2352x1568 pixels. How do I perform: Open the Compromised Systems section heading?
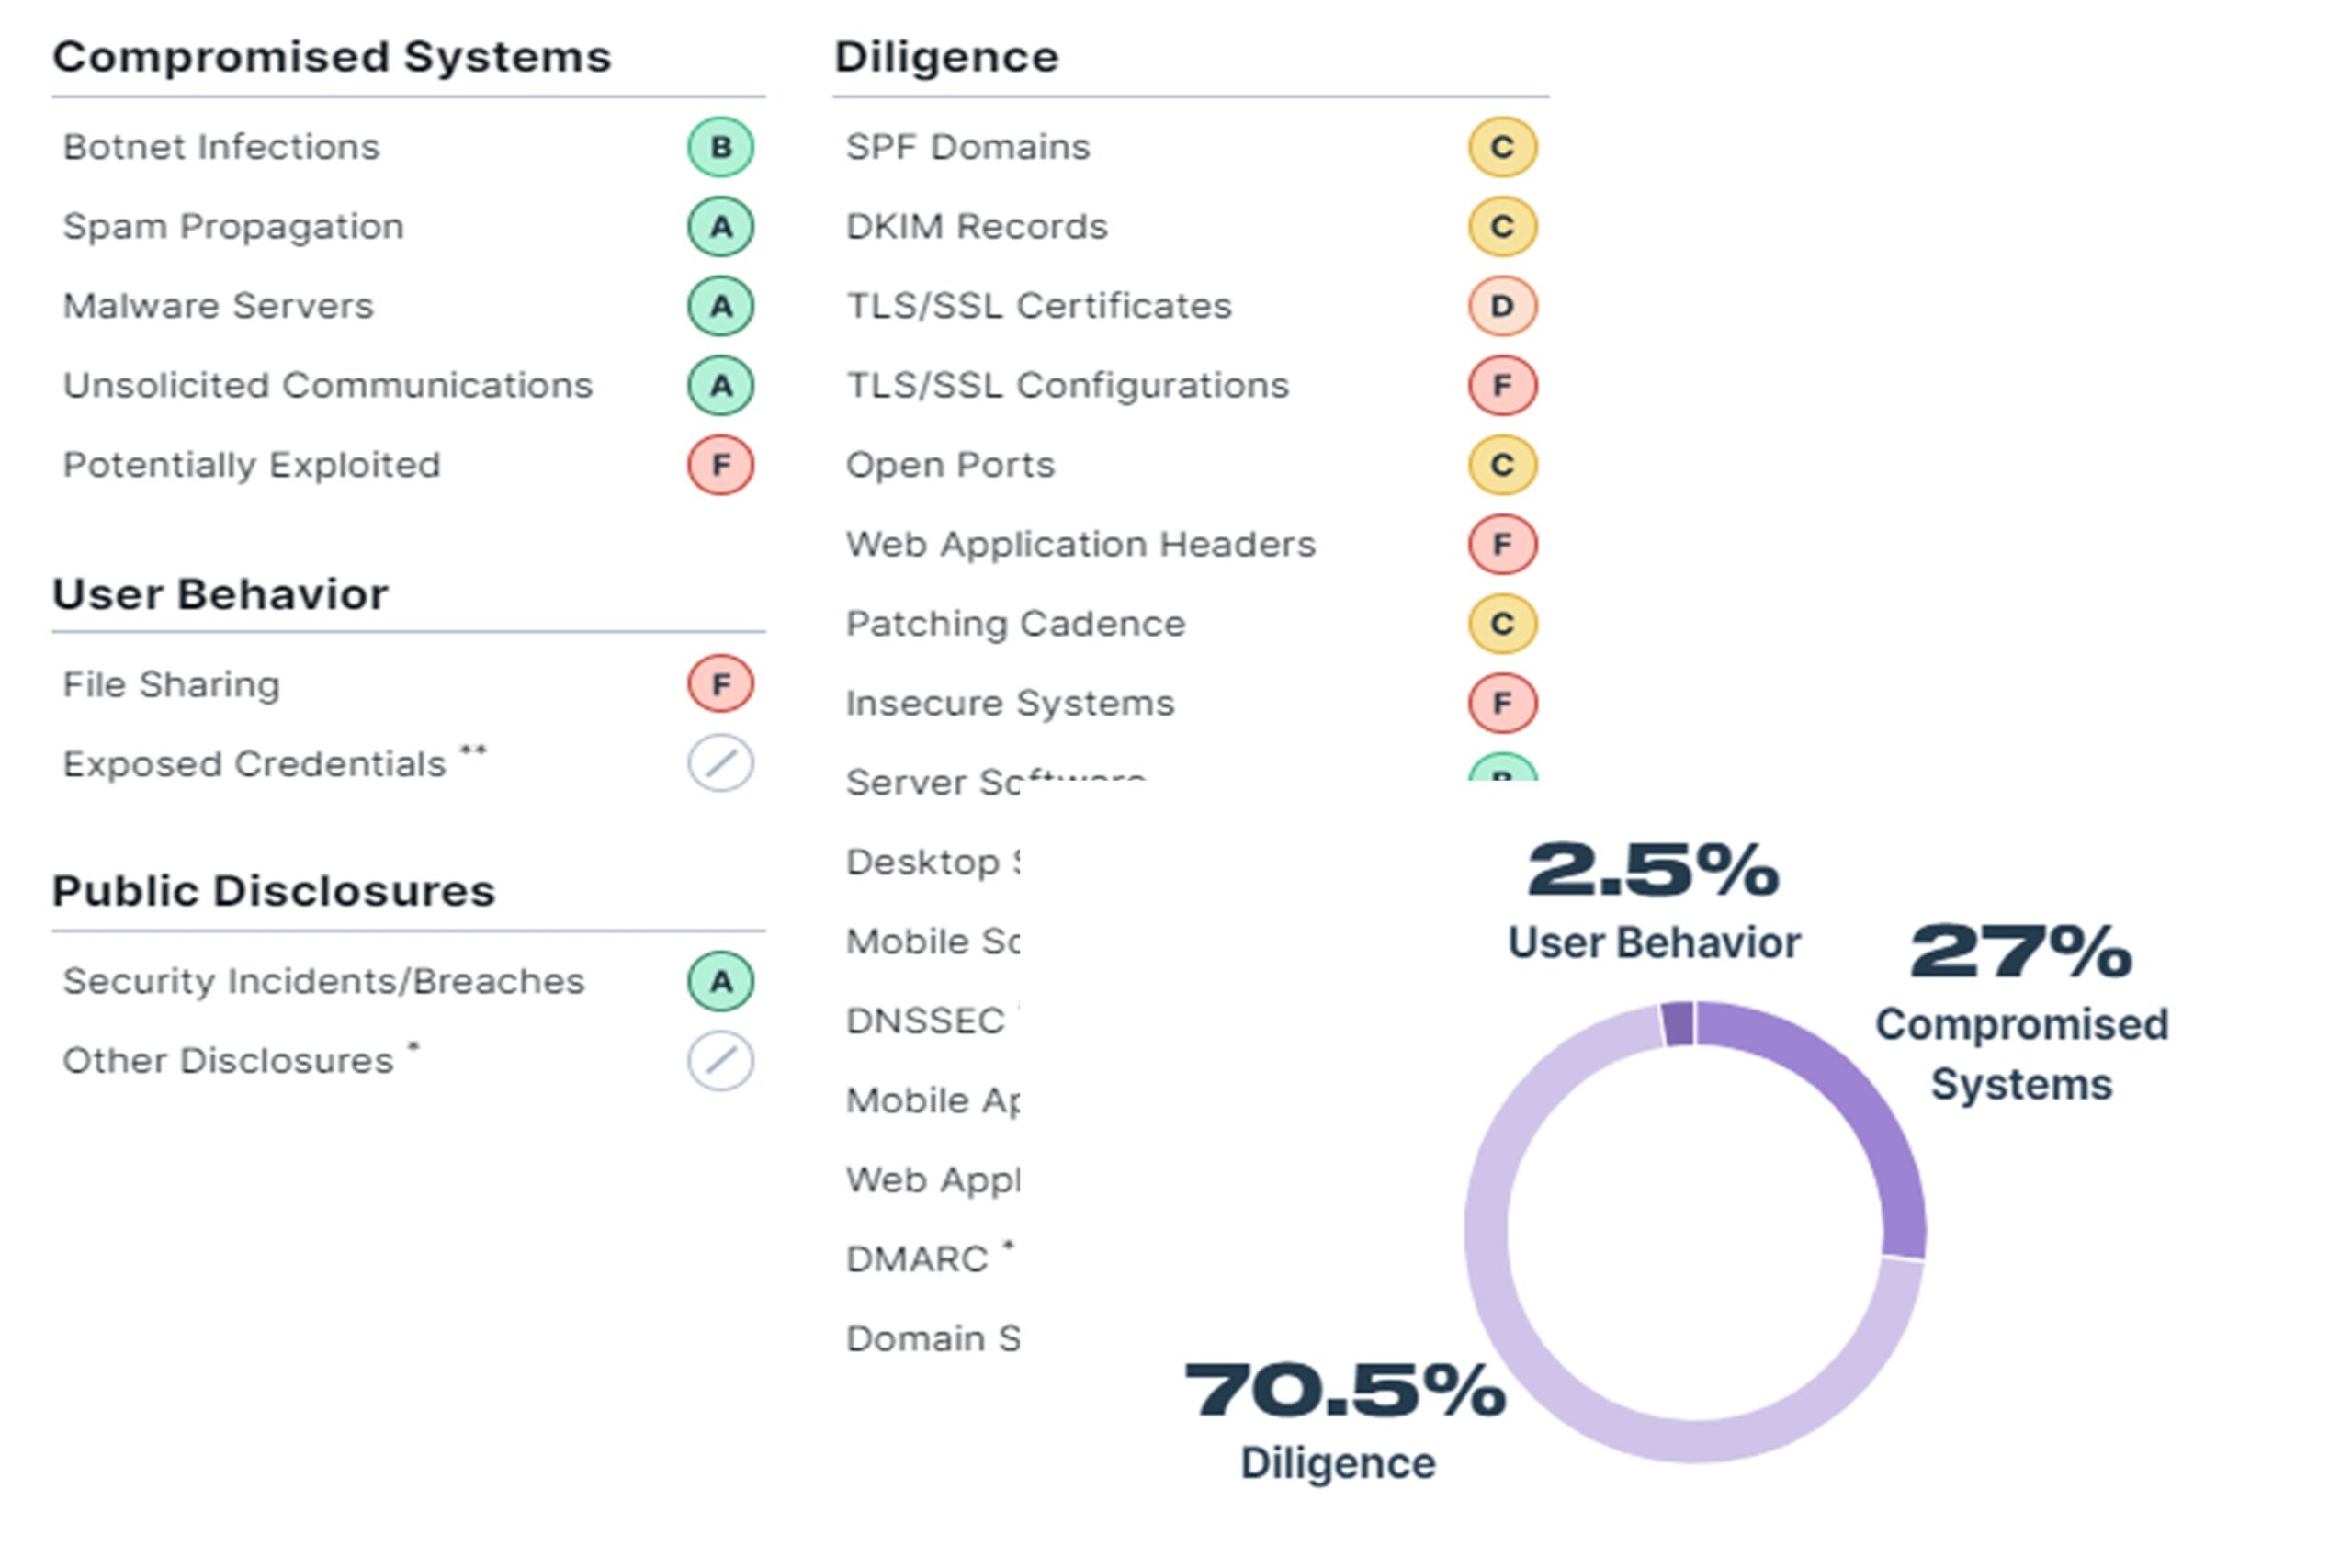pos(331,57)
